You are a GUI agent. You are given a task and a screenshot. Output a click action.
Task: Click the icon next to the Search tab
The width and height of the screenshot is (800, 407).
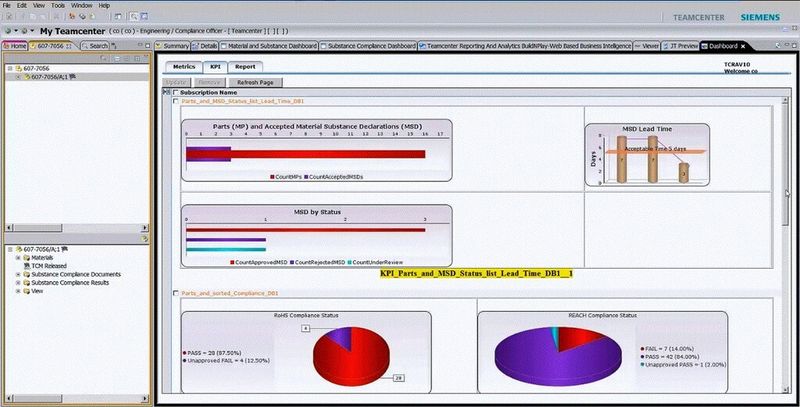[x=114, y=46]
